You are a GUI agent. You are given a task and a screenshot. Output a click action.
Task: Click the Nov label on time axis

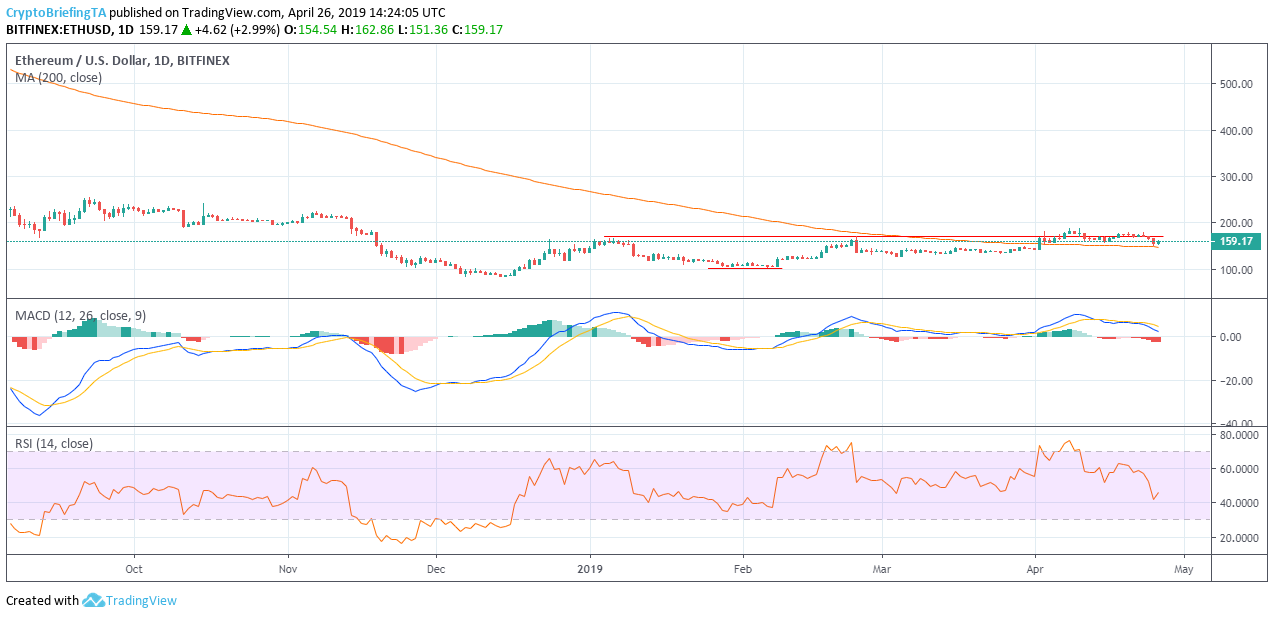coord(288,568)
